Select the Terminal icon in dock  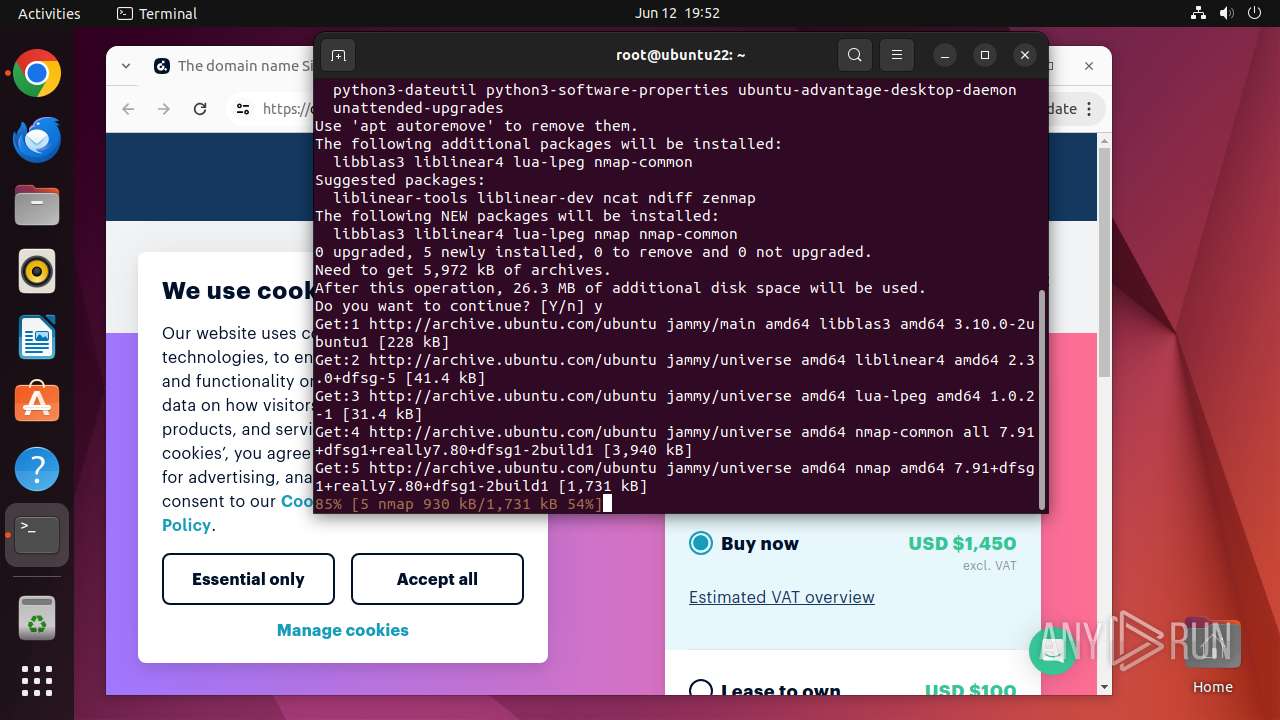[x=37, y=535]
